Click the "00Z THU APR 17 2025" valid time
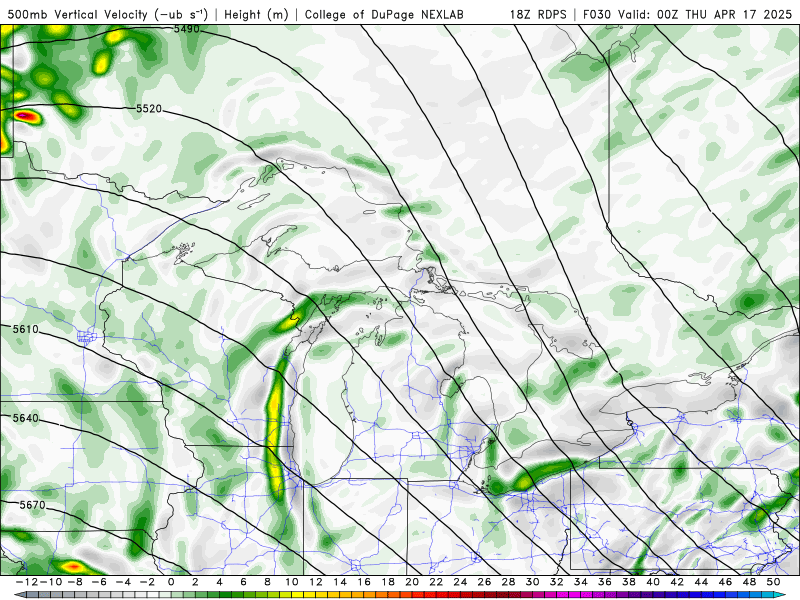 pos(724,14)
